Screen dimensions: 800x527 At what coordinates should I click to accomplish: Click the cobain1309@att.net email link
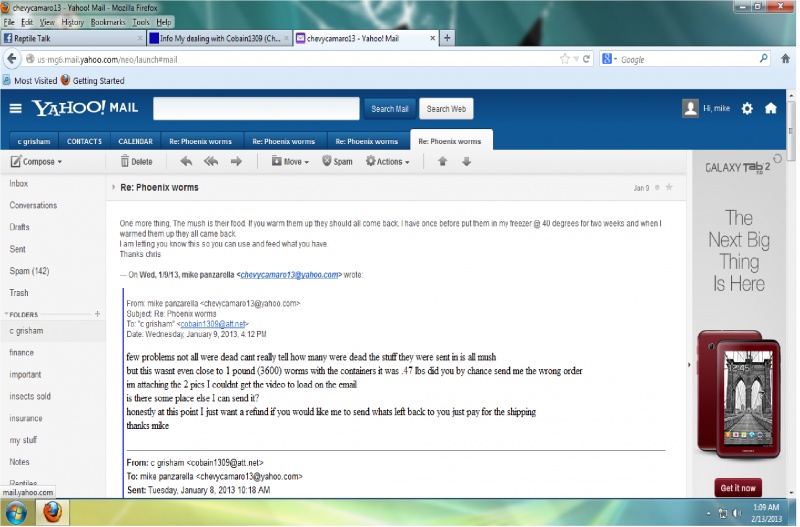point(213,324)
